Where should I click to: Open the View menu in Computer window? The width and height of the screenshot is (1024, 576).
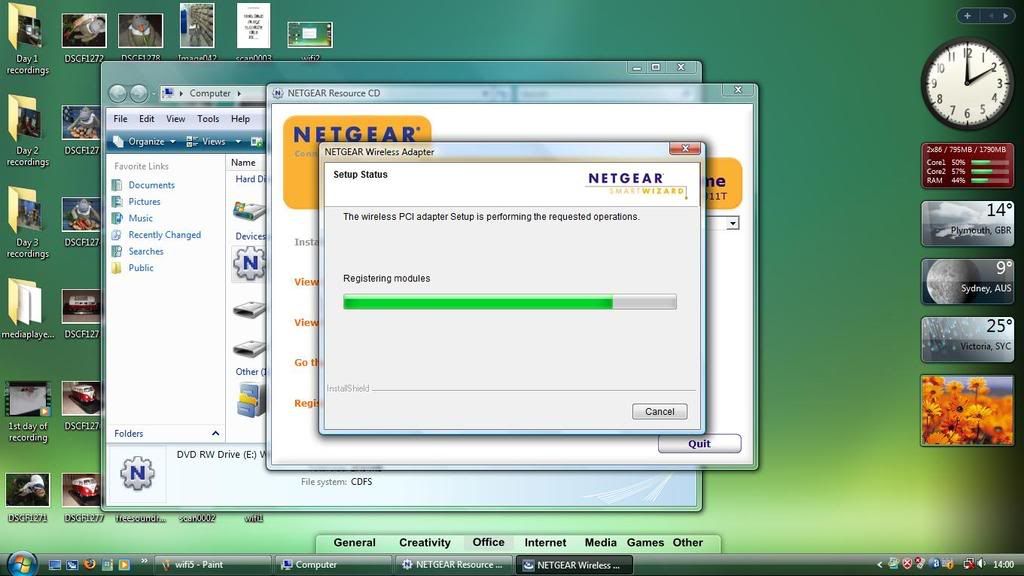coord(175,119)
